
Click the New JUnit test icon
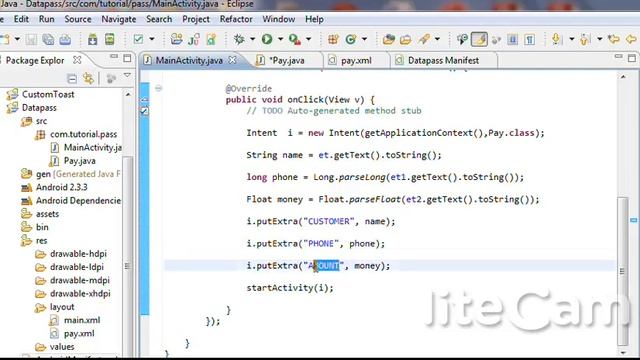[194, 40]
